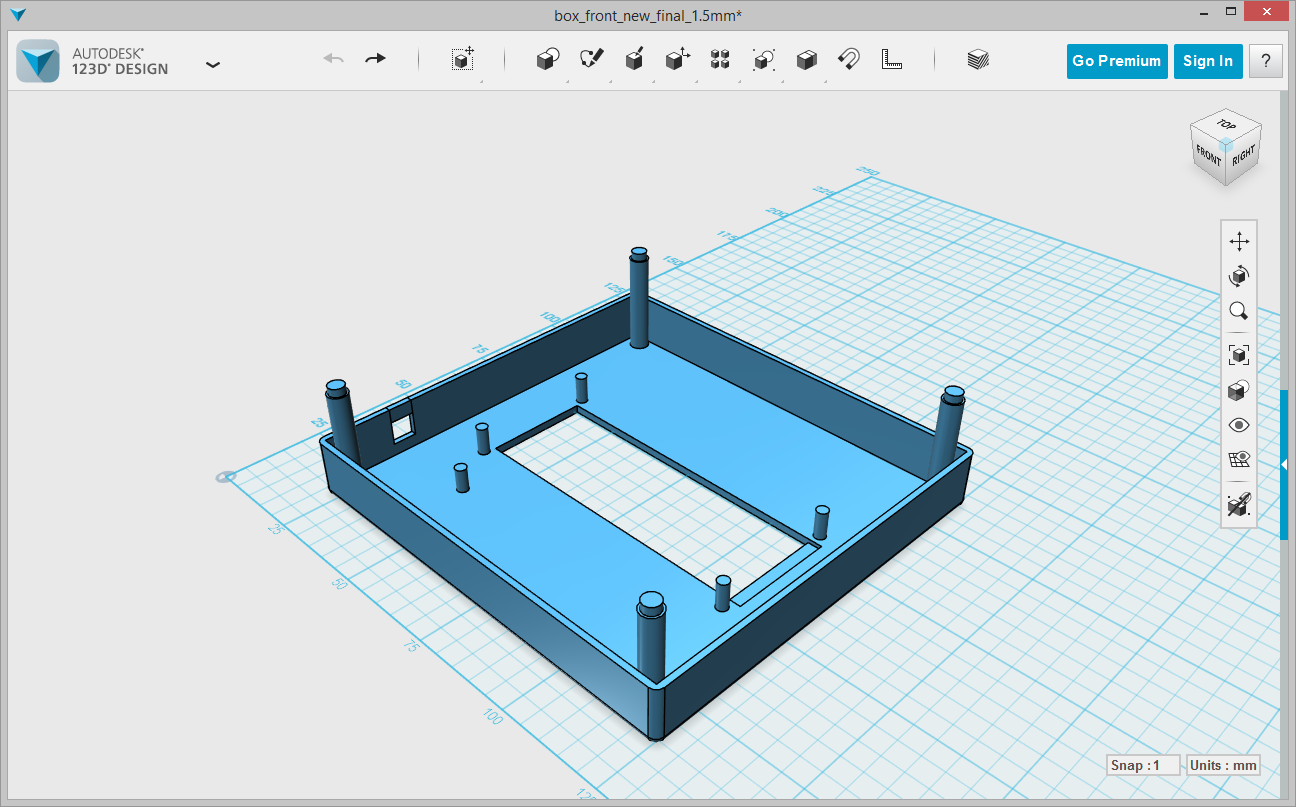Open the Transform tool
The width and height of the screenshot is (1296, 807).
point(463,60)
